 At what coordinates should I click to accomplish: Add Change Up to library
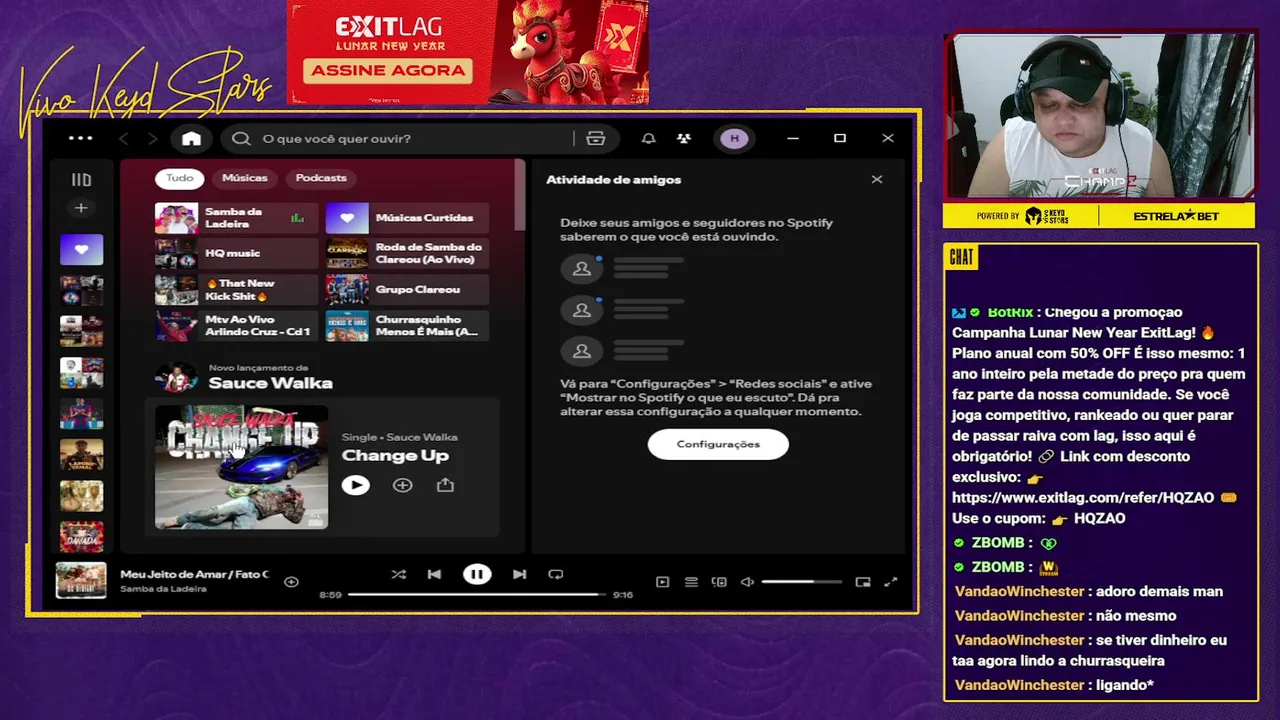[x=402, y=485]
